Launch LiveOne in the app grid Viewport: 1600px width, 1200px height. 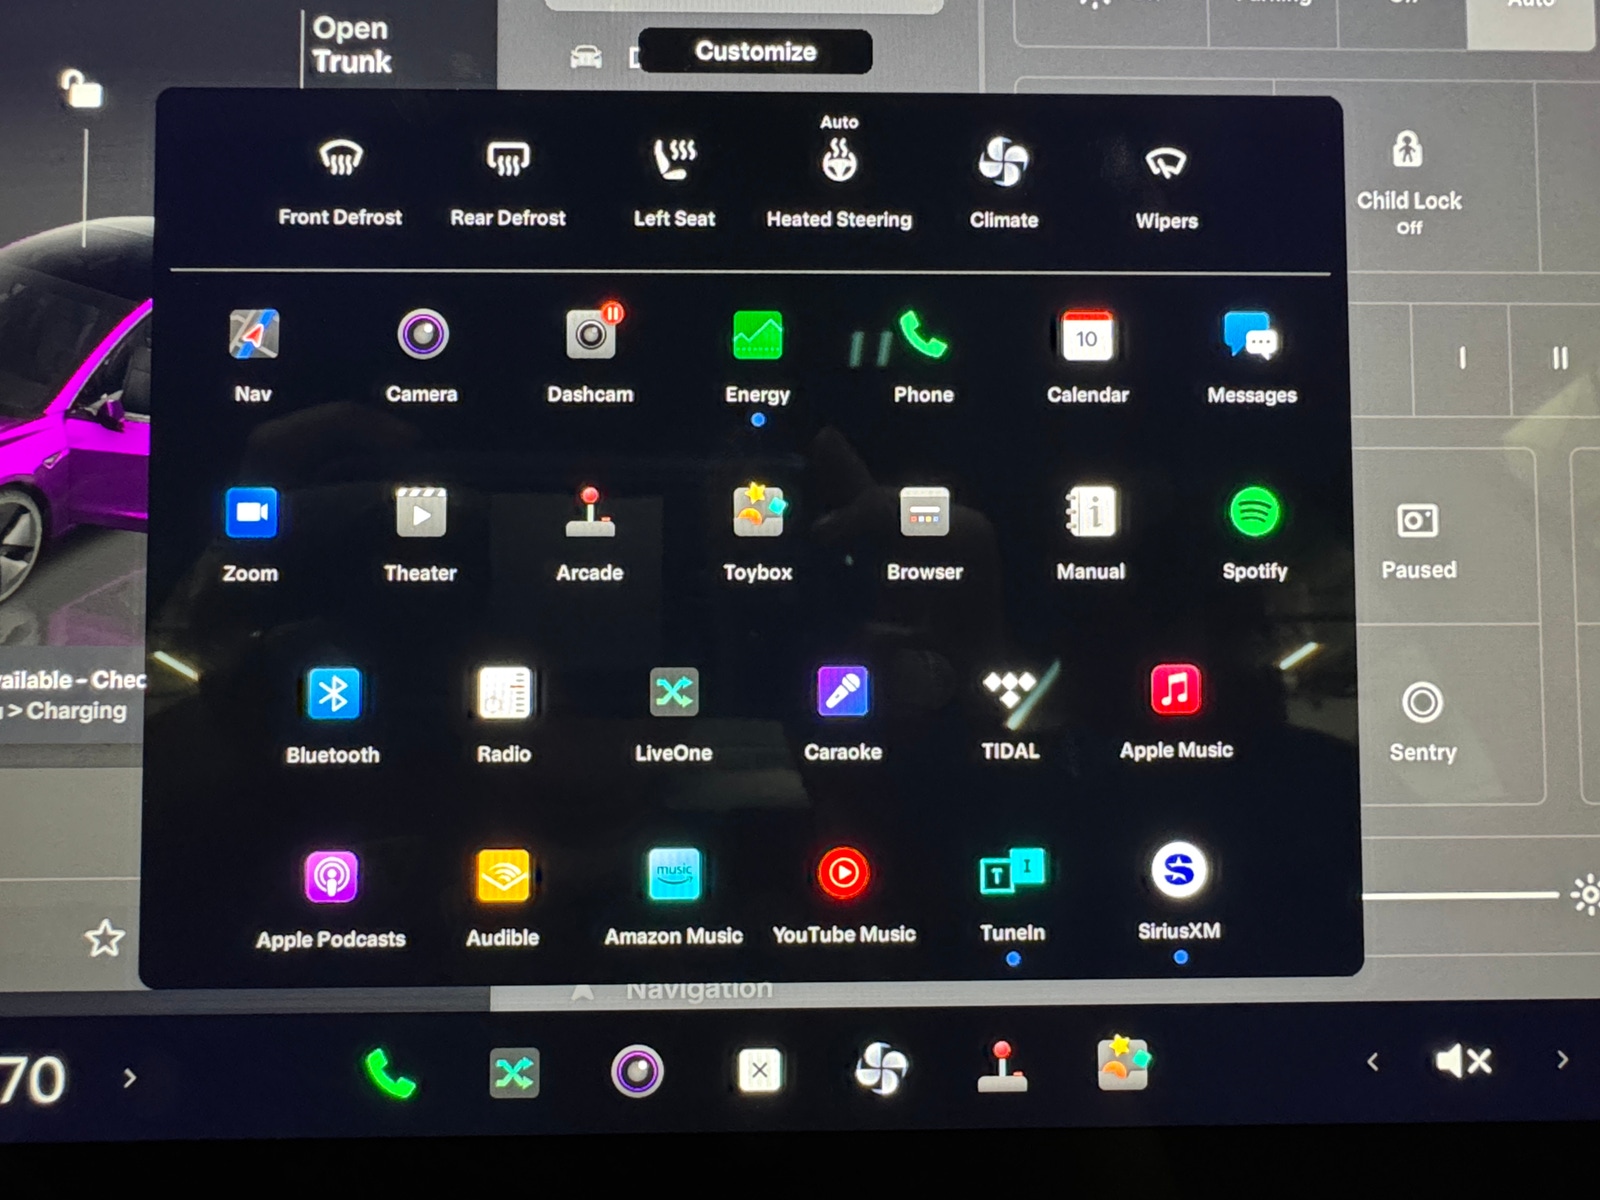tap(674, 692)
